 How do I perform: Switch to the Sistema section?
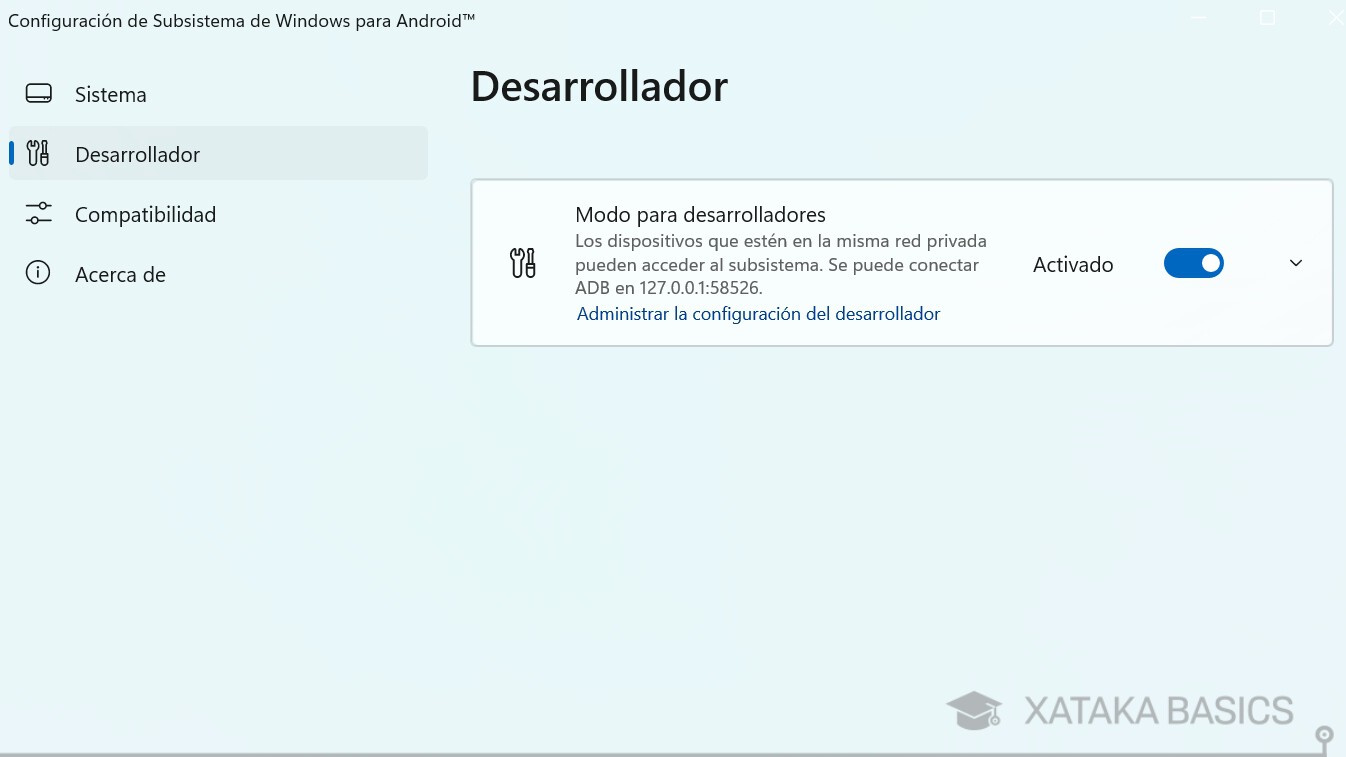point(110,94)
